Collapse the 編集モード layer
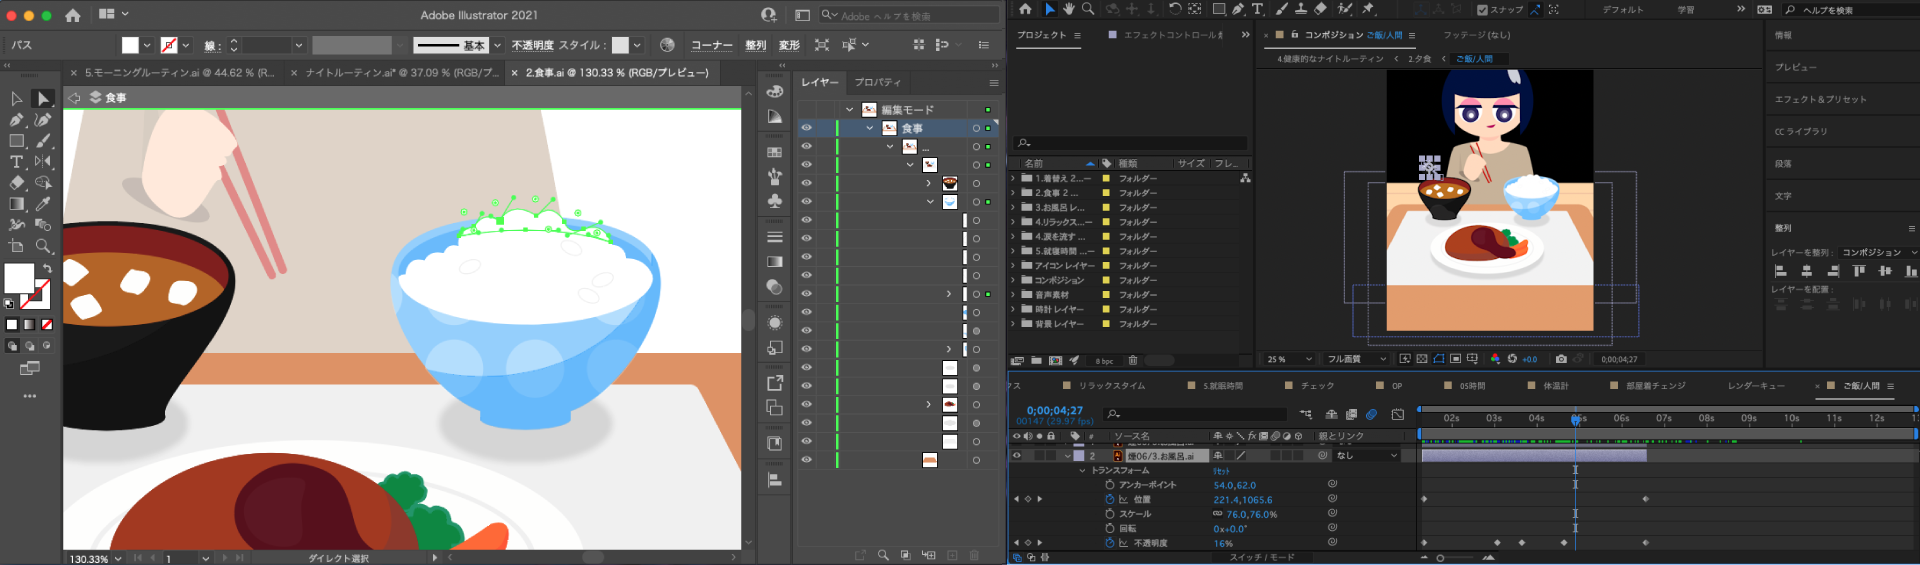This screenshot has width=1920, height=565. [850, 110]
